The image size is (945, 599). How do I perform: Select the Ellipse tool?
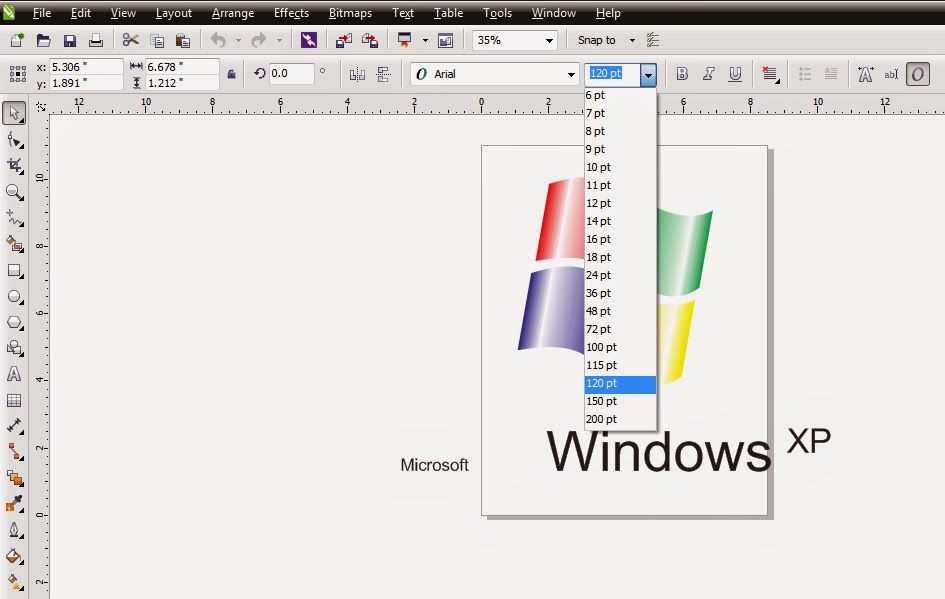pyautogui.click(x=14, y=296)
